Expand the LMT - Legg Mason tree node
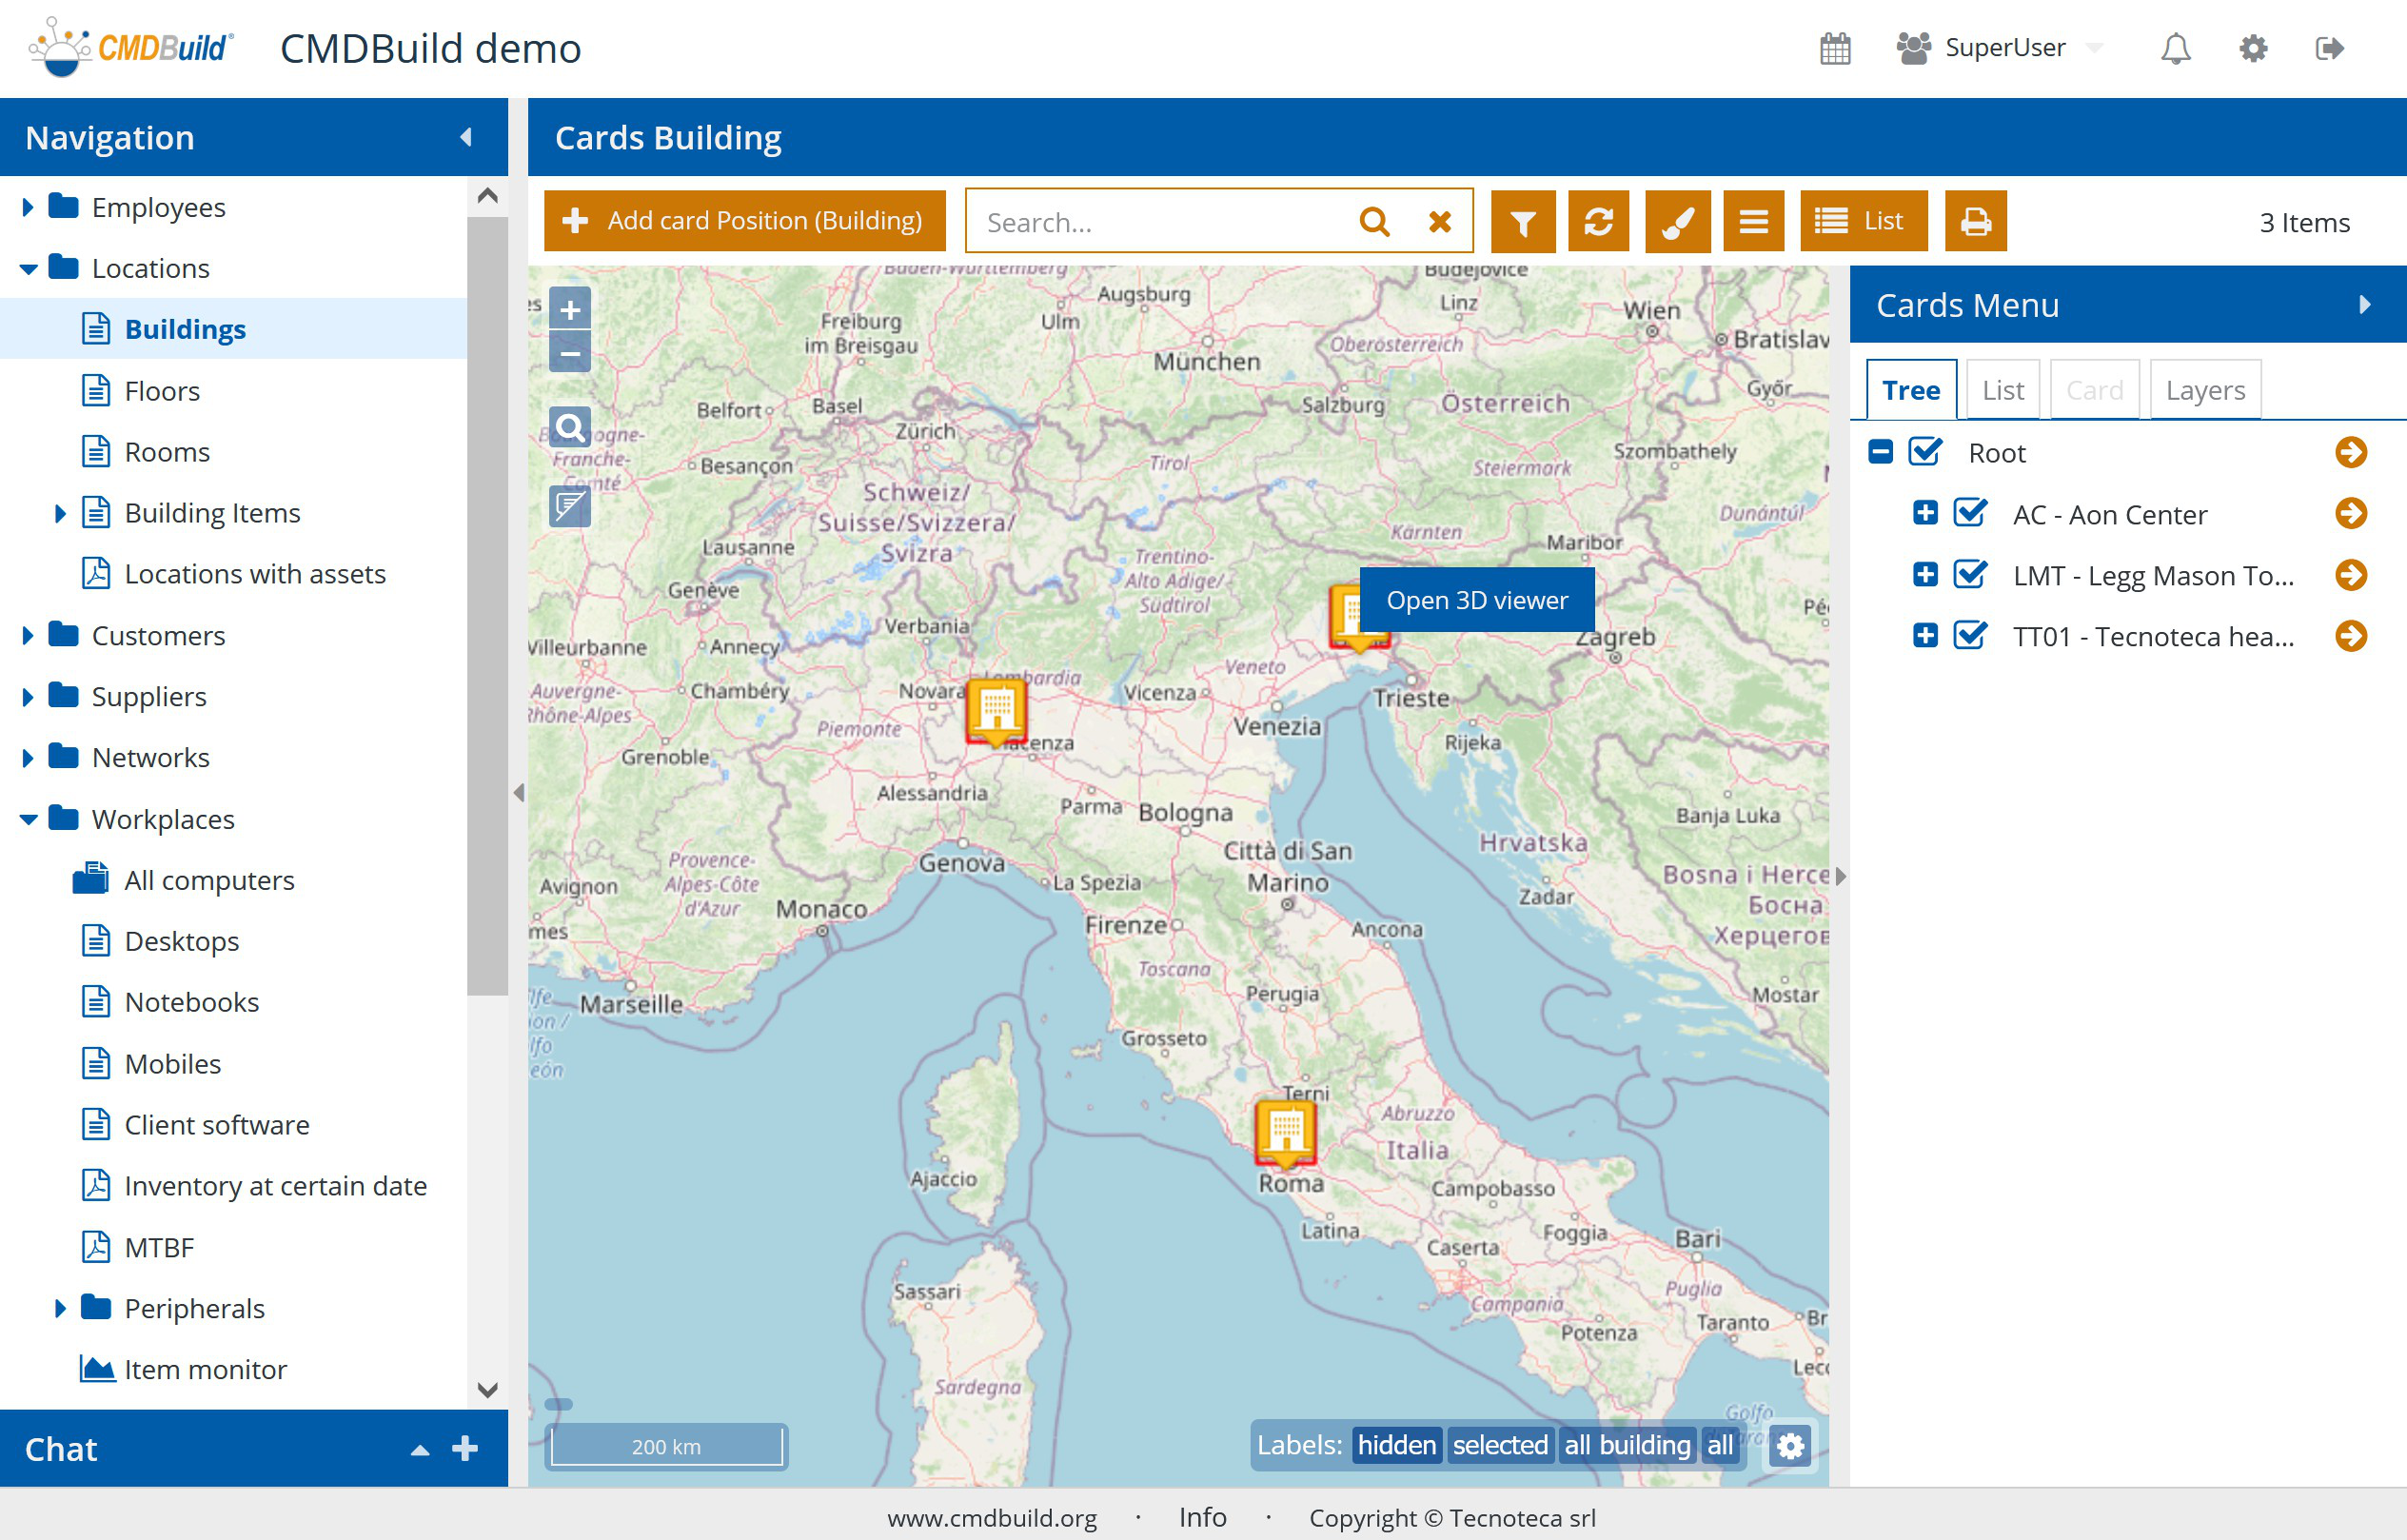This screenshot has width=2407, height=1540. 1925,575
